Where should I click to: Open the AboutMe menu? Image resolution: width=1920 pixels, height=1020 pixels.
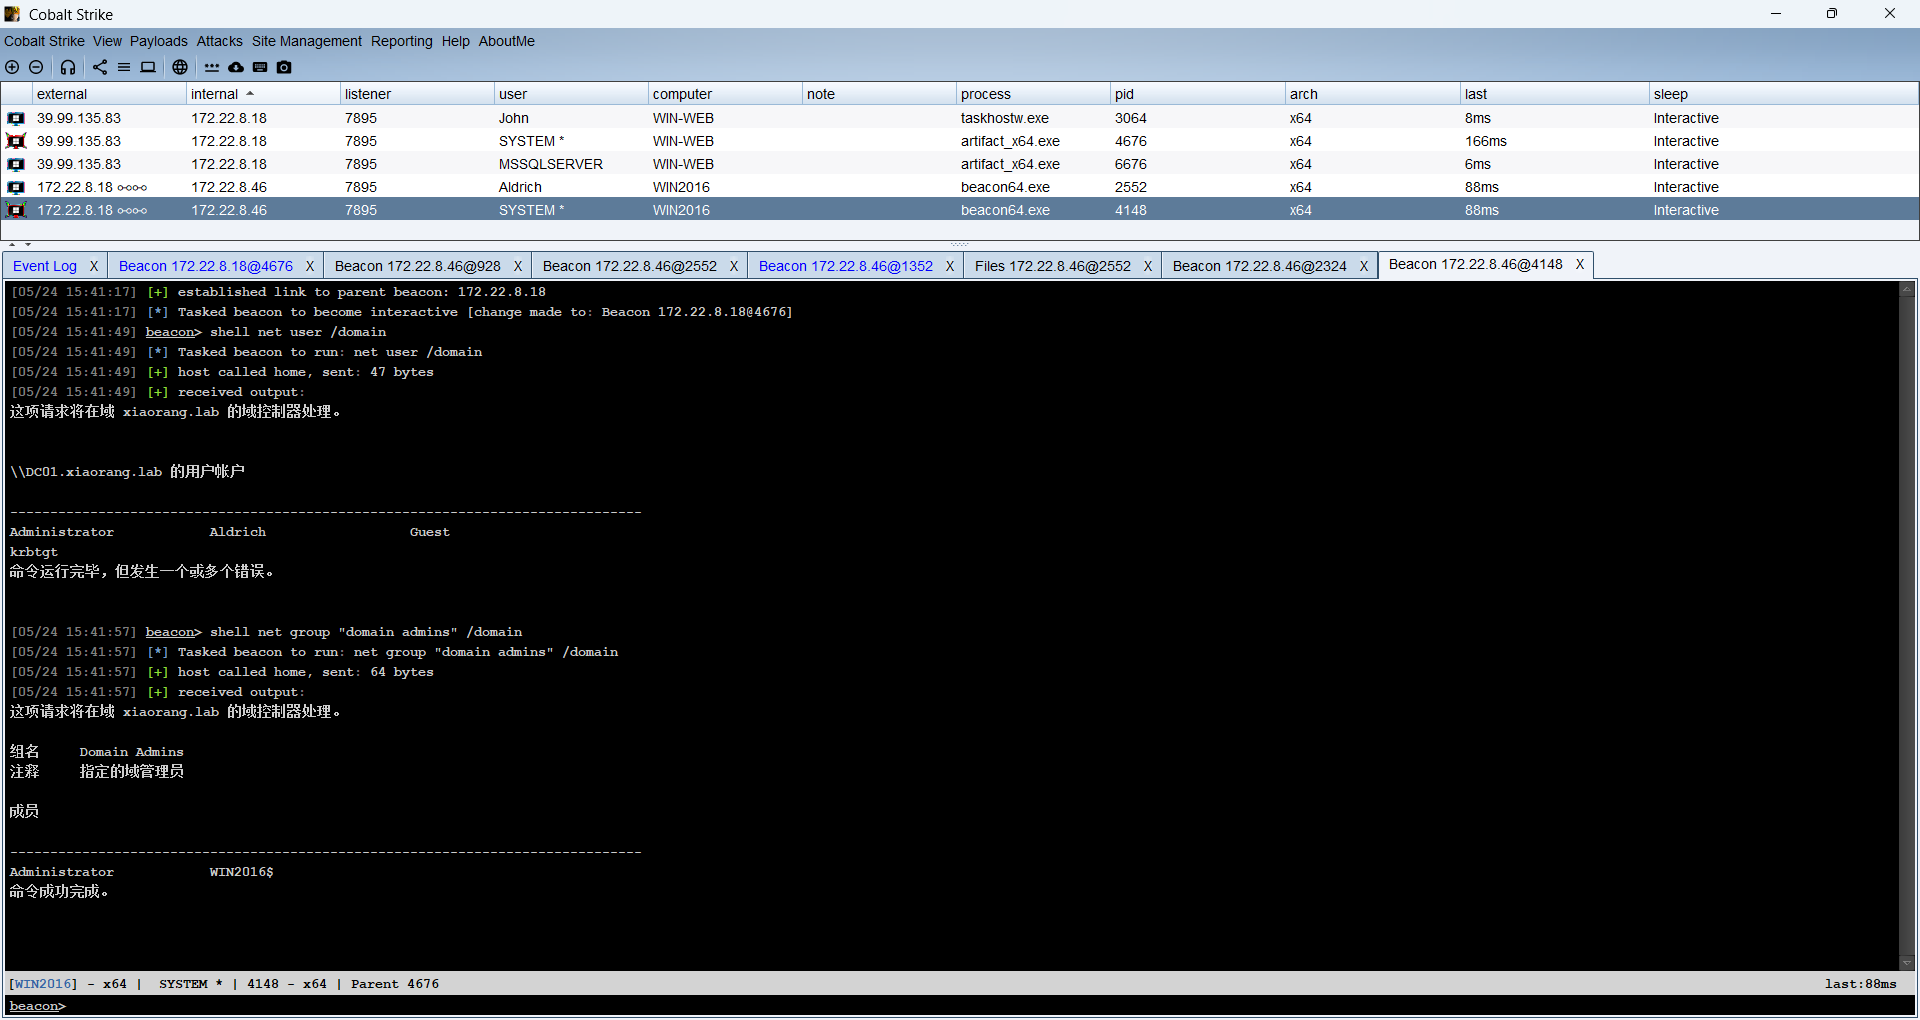point(507,41)
